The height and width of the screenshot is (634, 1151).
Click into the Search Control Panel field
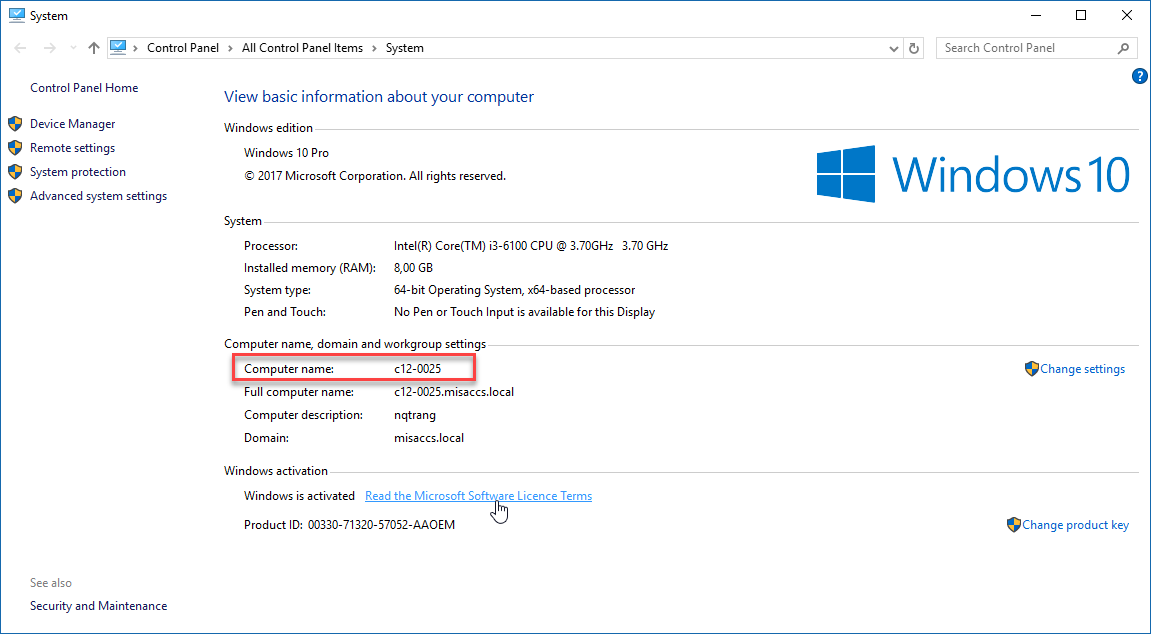point(1025,48)
